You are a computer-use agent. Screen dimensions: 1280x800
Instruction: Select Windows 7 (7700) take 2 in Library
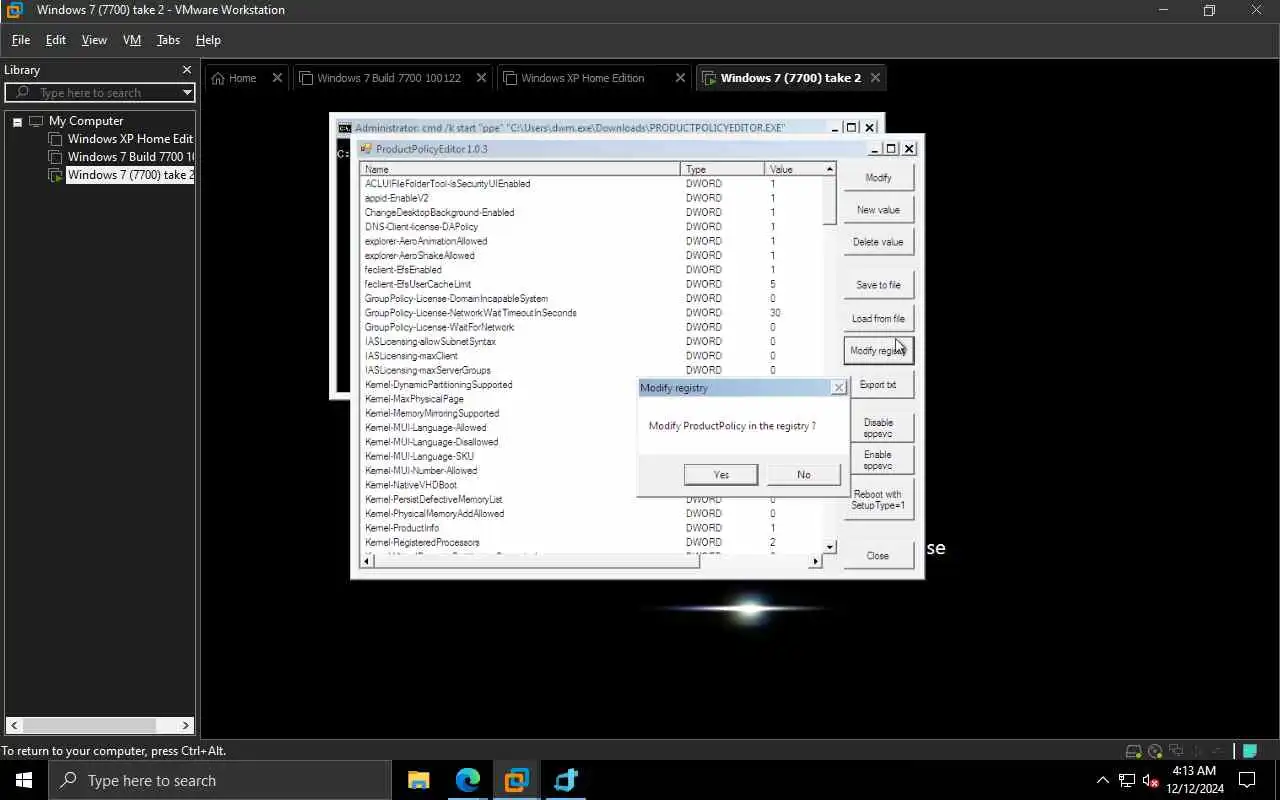tap(129, 175)
